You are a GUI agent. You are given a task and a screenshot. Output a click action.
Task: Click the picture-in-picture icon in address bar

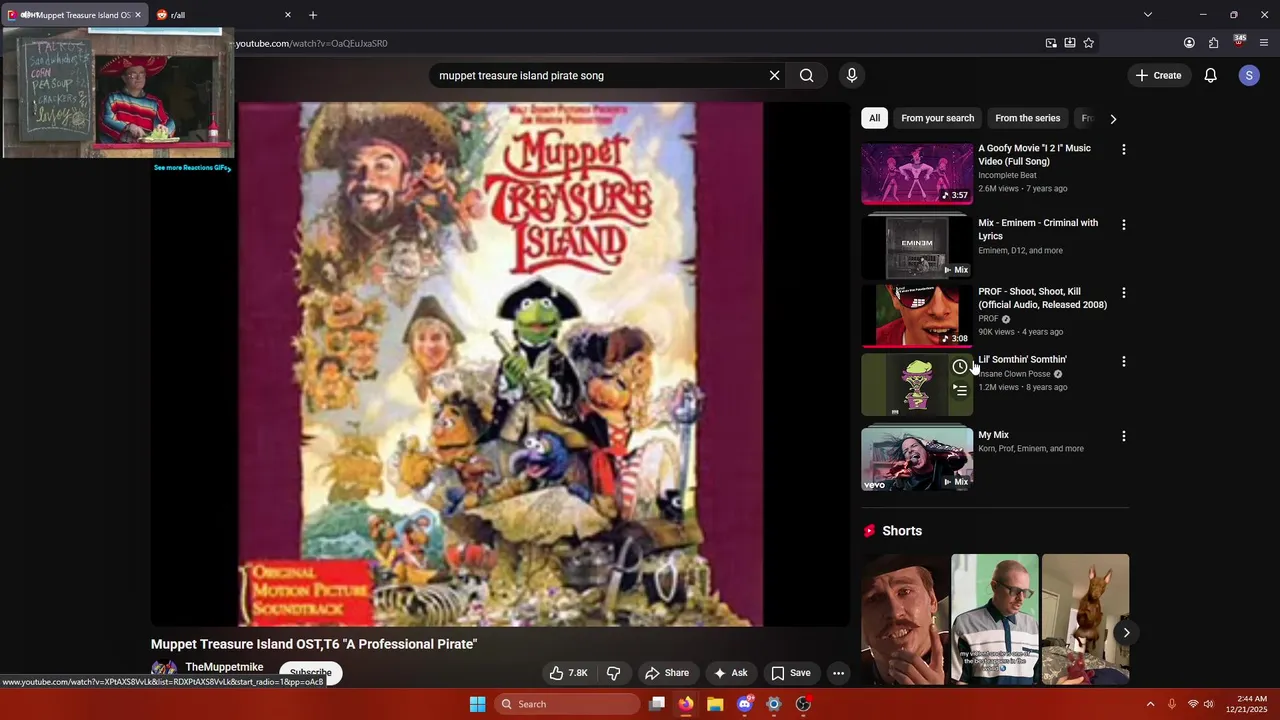(x=1051, y=43)
